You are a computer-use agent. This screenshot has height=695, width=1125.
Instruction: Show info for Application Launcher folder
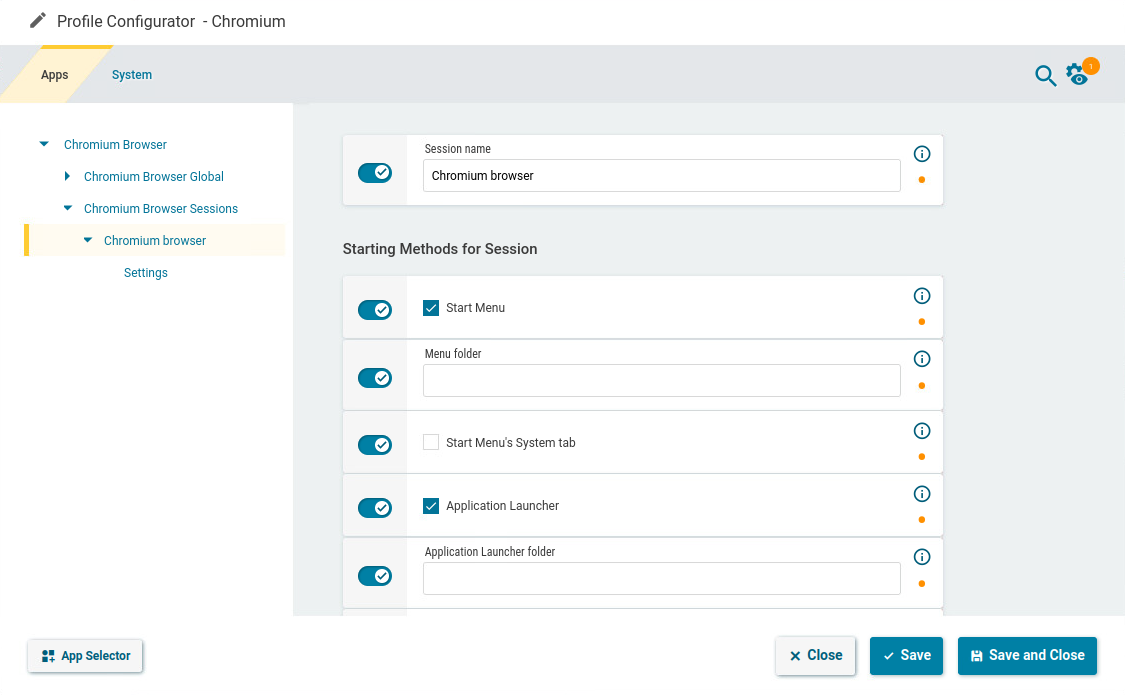(922, 557)
